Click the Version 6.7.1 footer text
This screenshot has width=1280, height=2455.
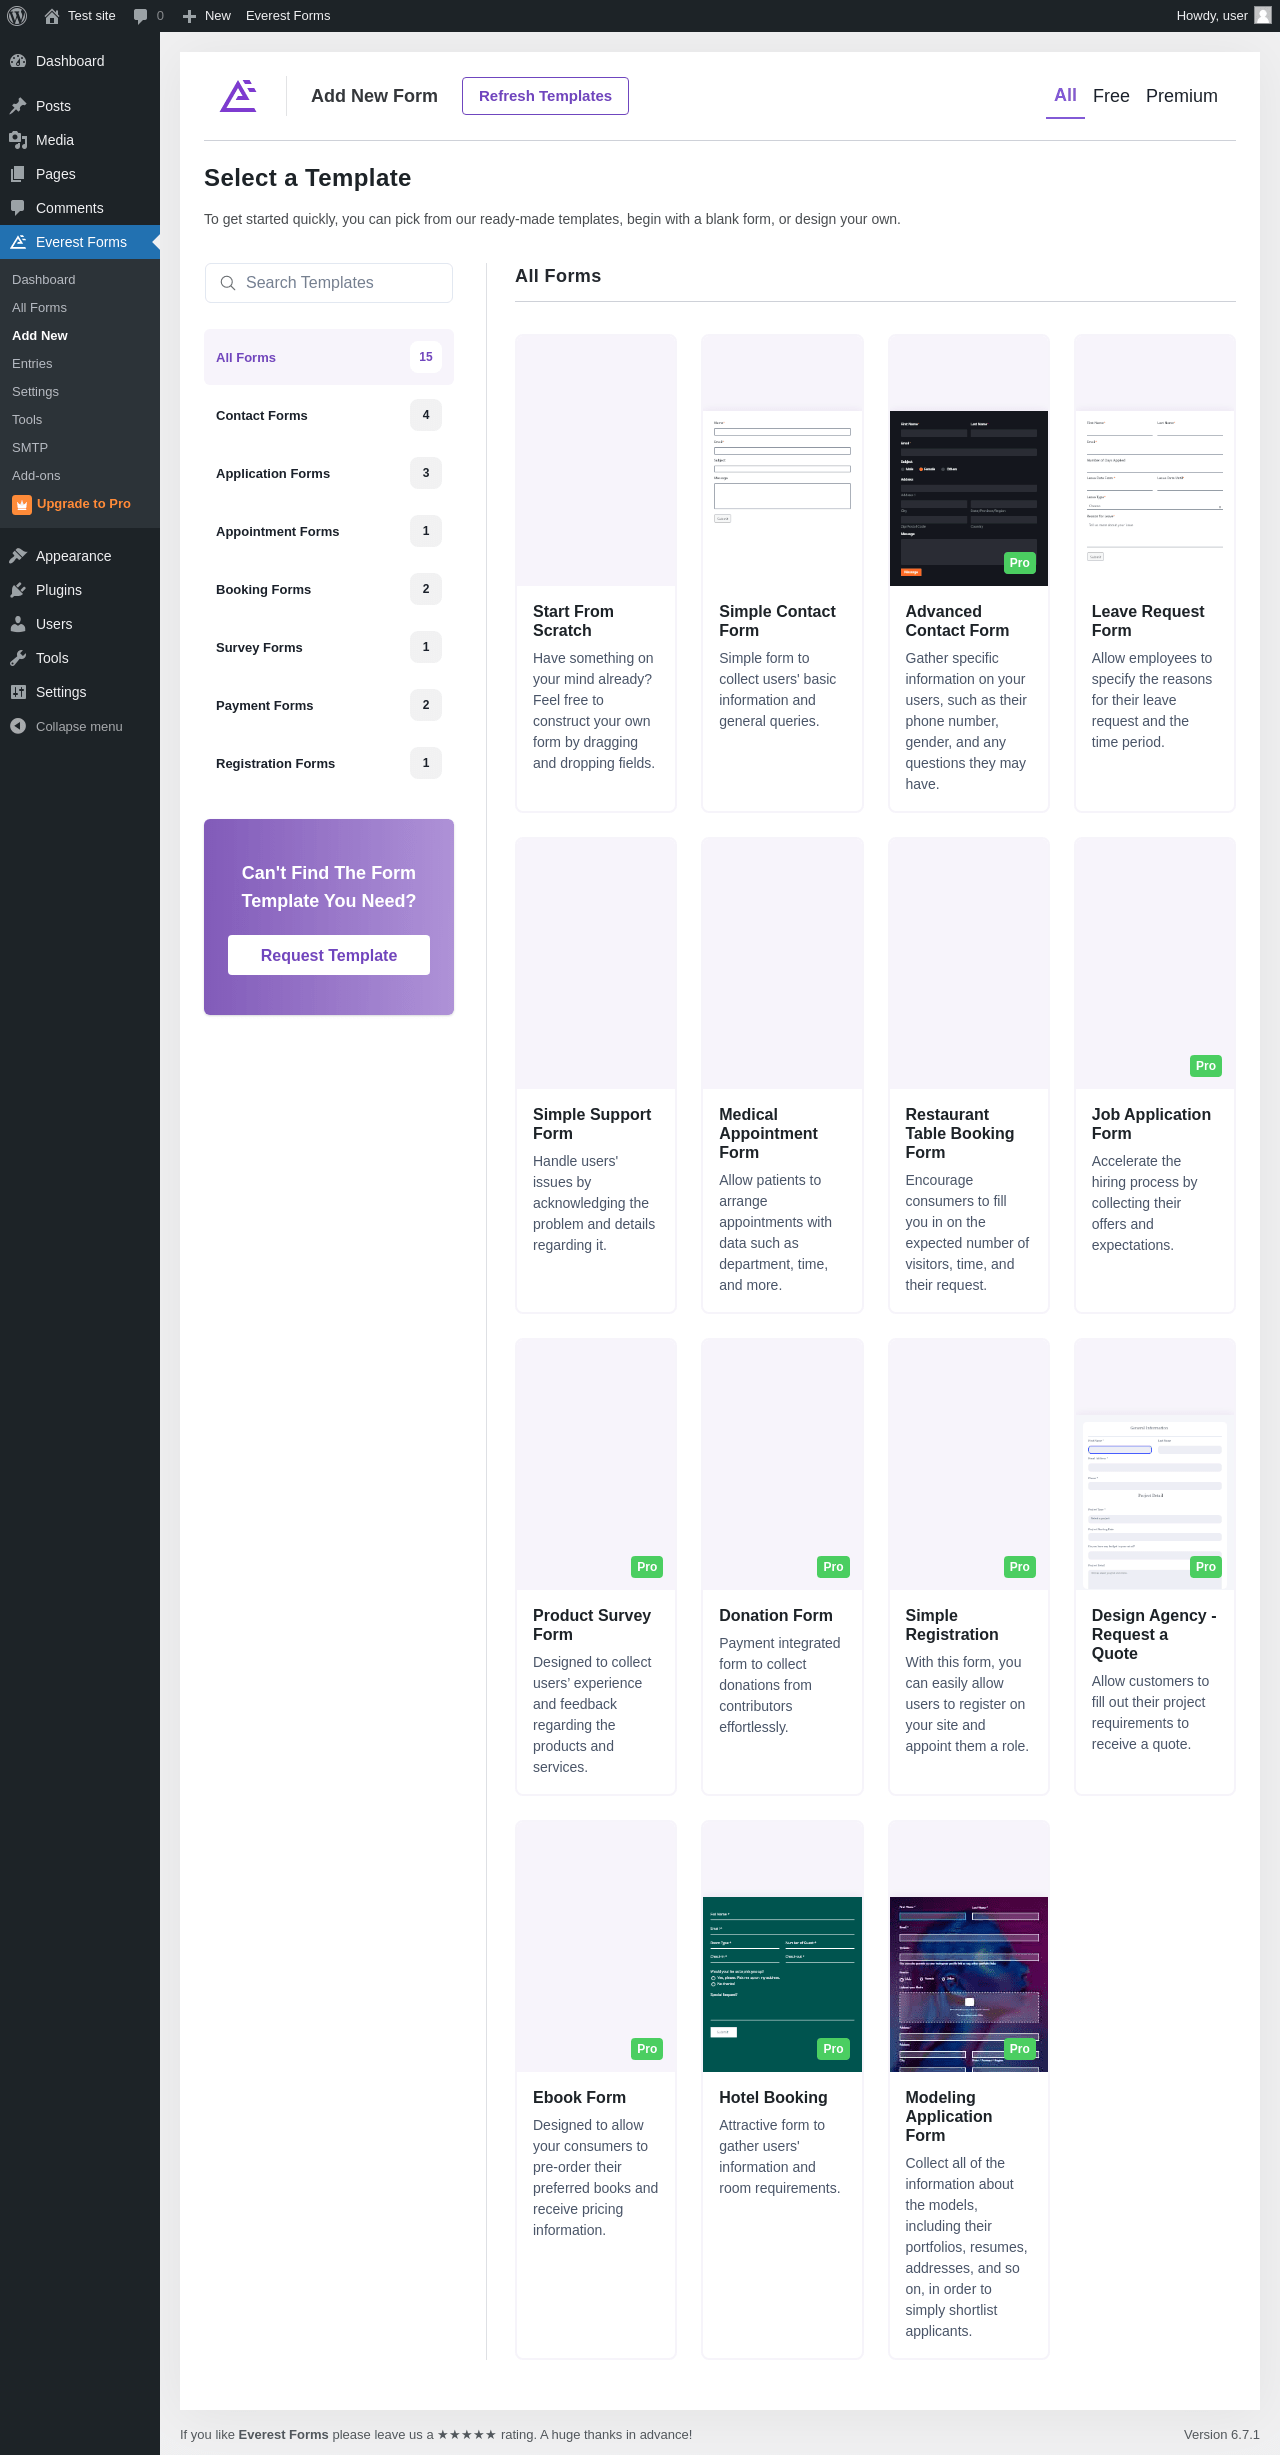pyautogui.click(x=1222, y=2435)
